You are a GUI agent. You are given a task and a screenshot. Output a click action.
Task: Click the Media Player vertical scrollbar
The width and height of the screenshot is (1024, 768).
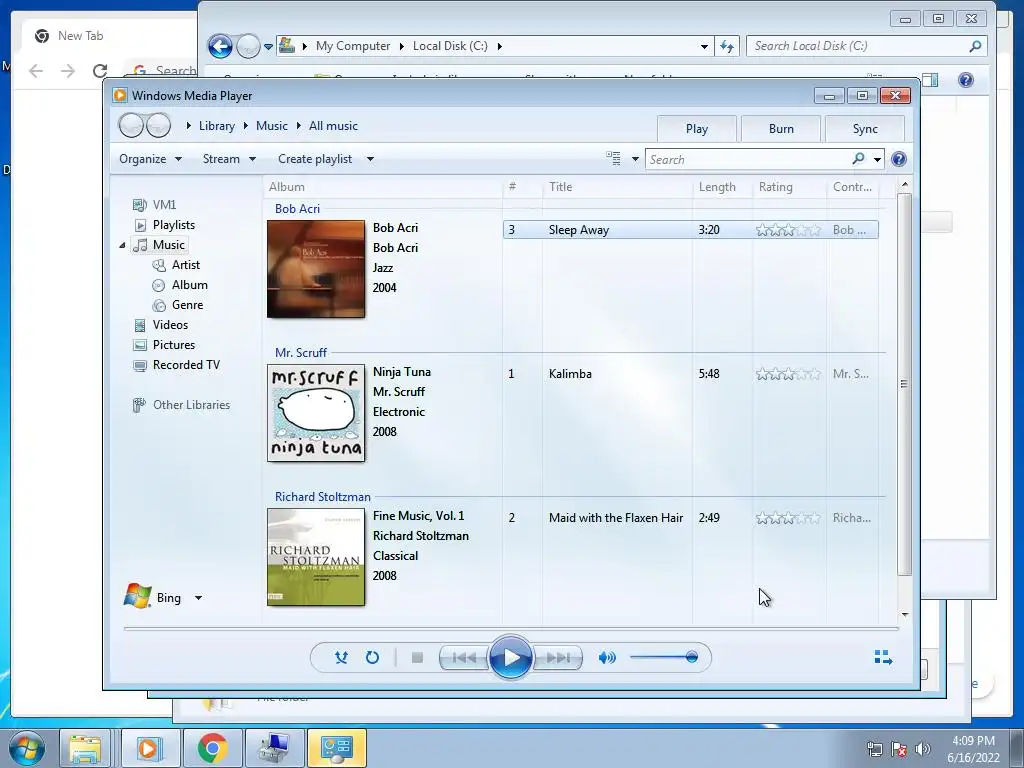pyautogui.click(x=904, y=384)
